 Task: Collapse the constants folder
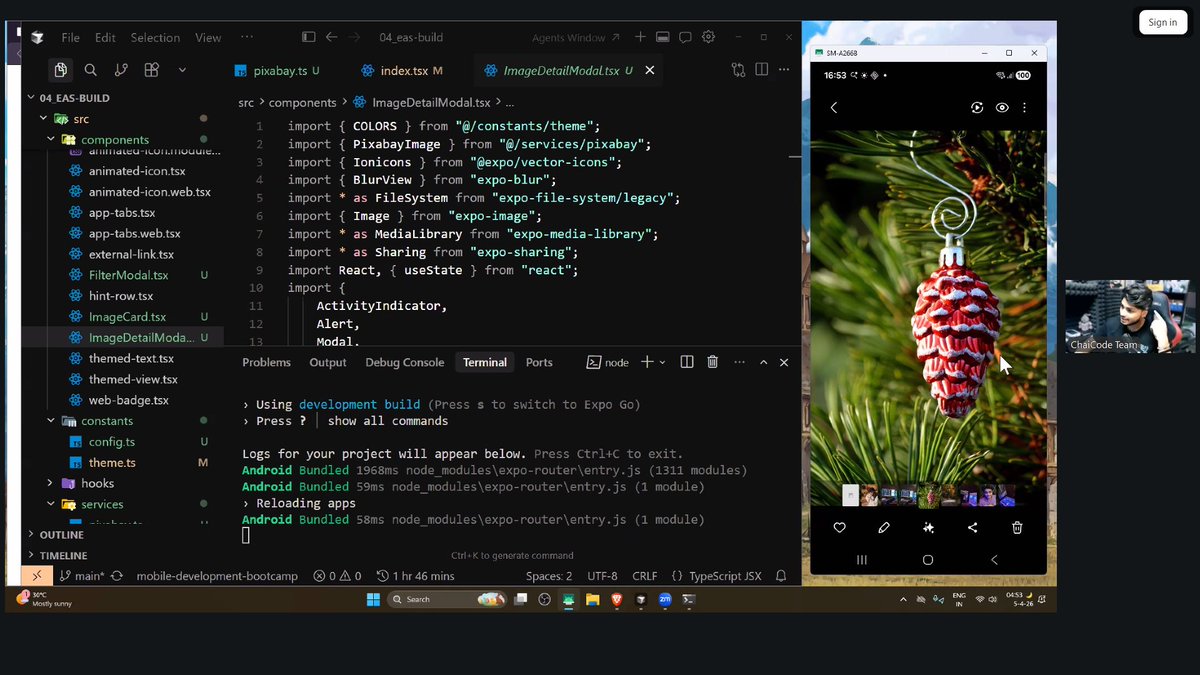tap(51, 421)
